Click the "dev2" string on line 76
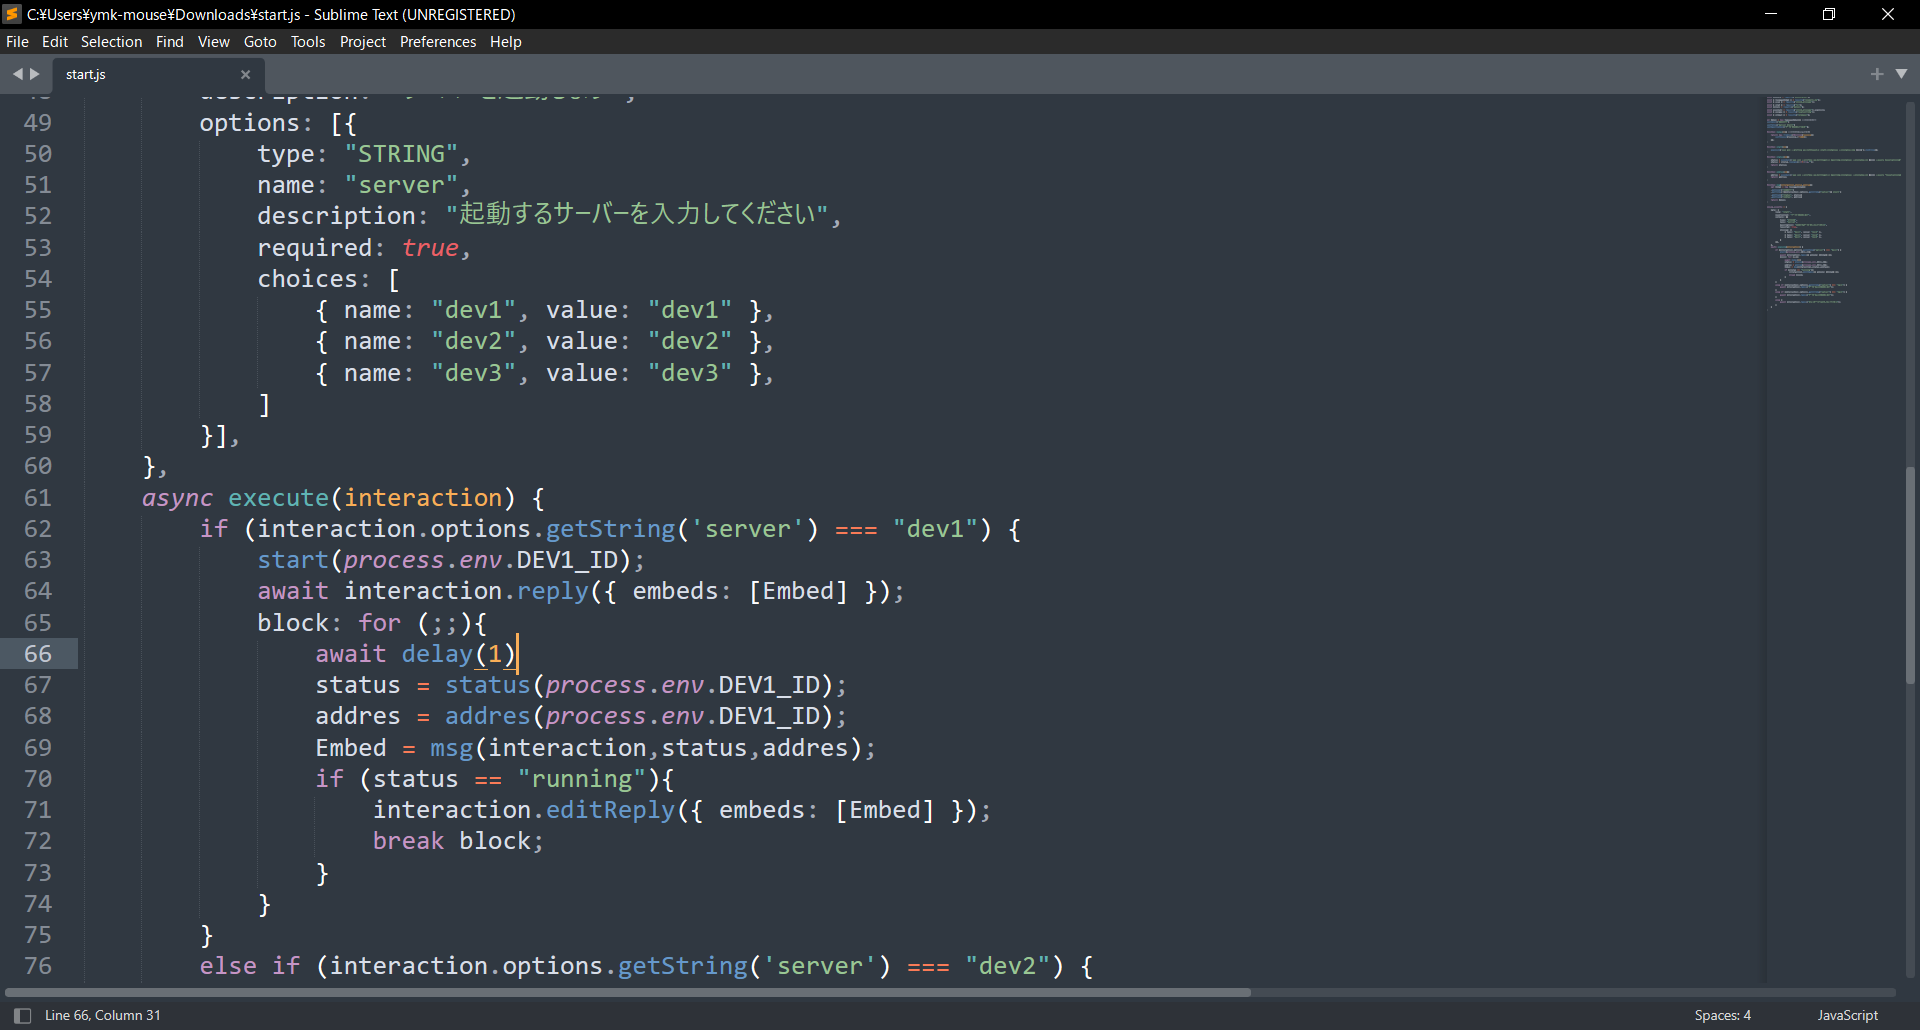The height and width of the screenshot is (1030, 1920). pos(1007,966)
